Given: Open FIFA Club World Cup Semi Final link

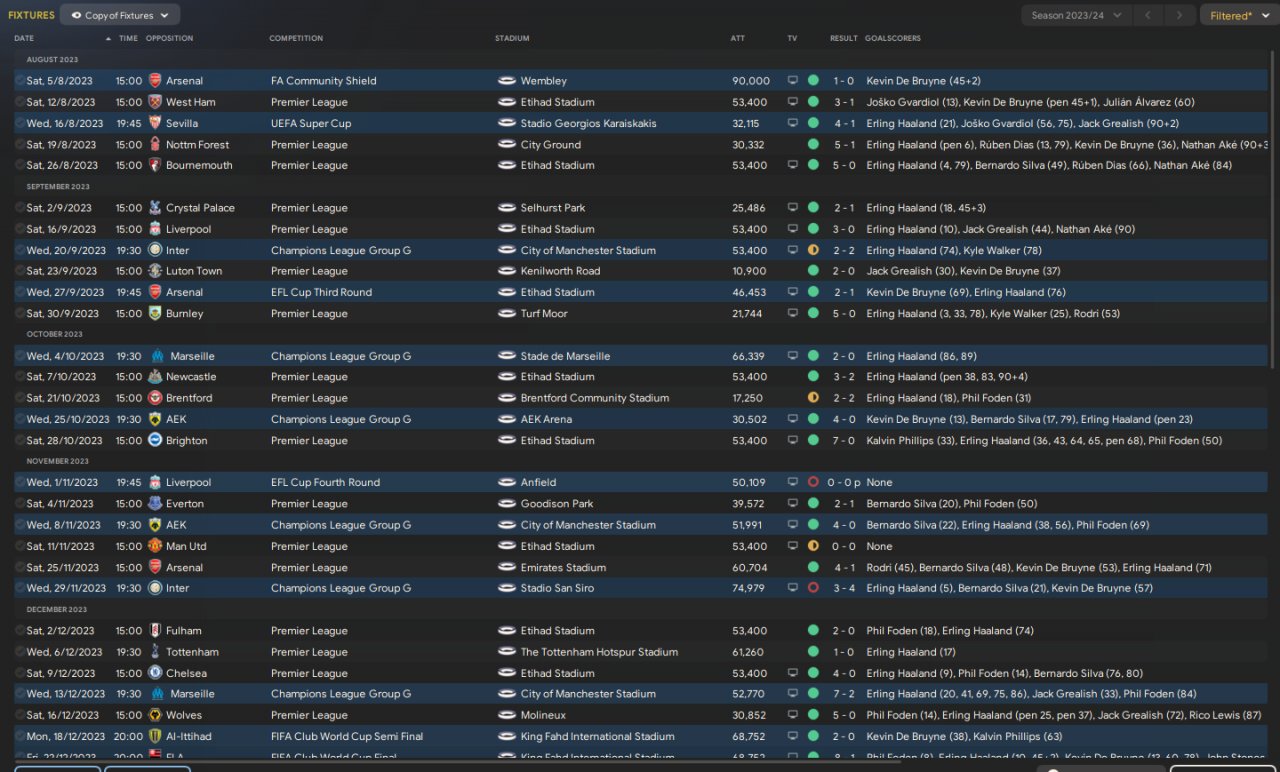Looking at the screenshot, I should [347, 736].
